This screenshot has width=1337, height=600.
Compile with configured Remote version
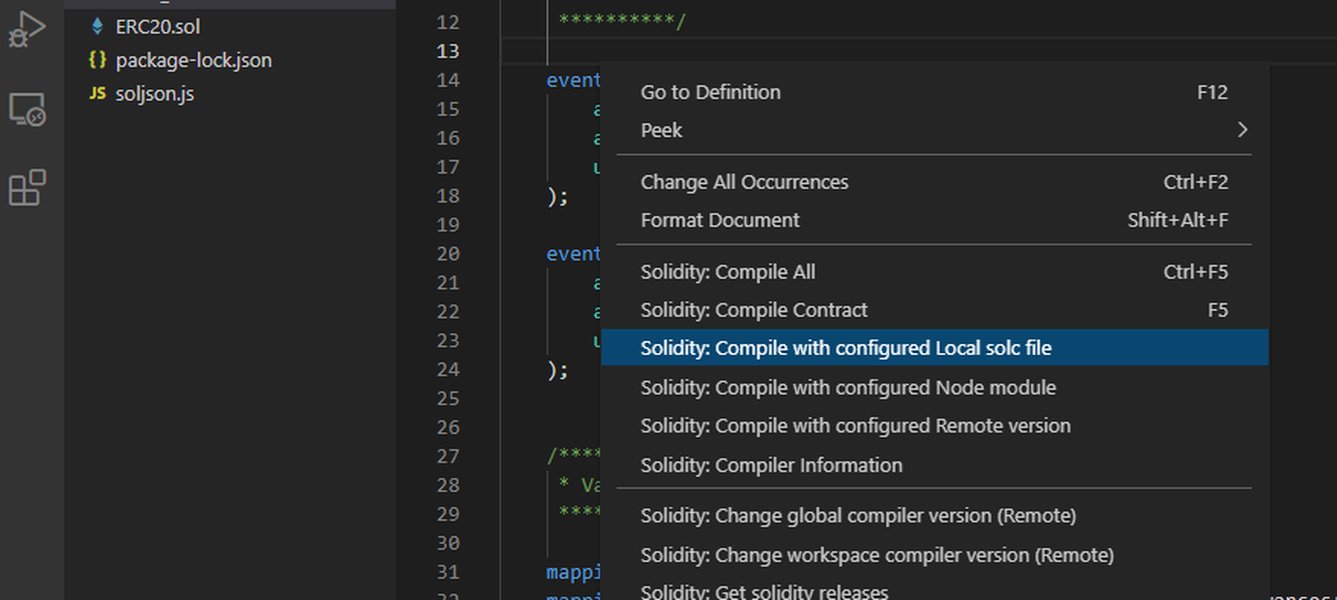coord(934,426)
